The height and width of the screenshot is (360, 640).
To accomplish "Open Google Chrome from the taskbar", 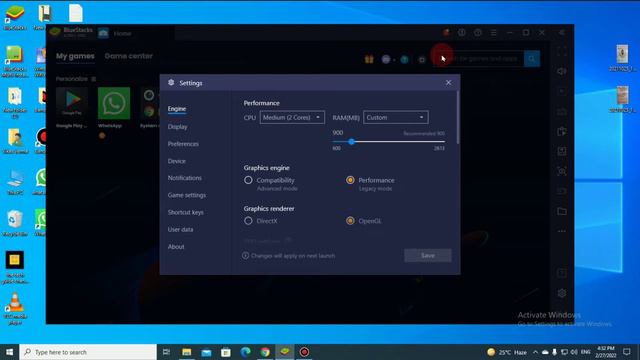I will click(x=265, y=352).
